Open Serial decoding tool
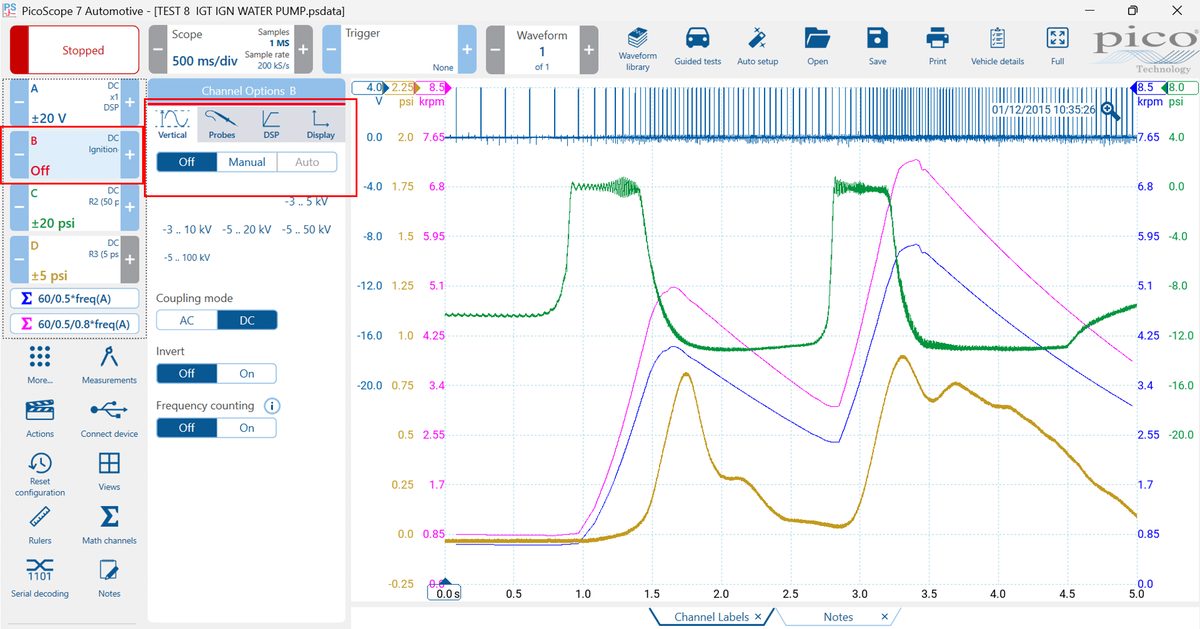 click(x=40, y=578)
